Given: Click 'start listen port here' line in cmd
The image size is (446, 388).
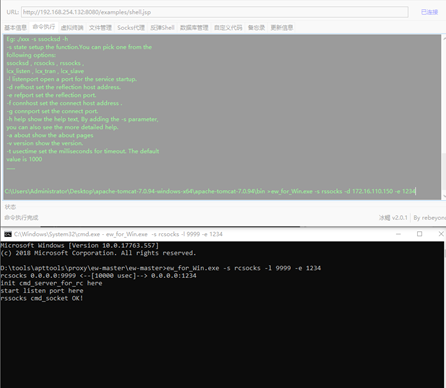Looking at the screenshot, I should tap(42, 291).
